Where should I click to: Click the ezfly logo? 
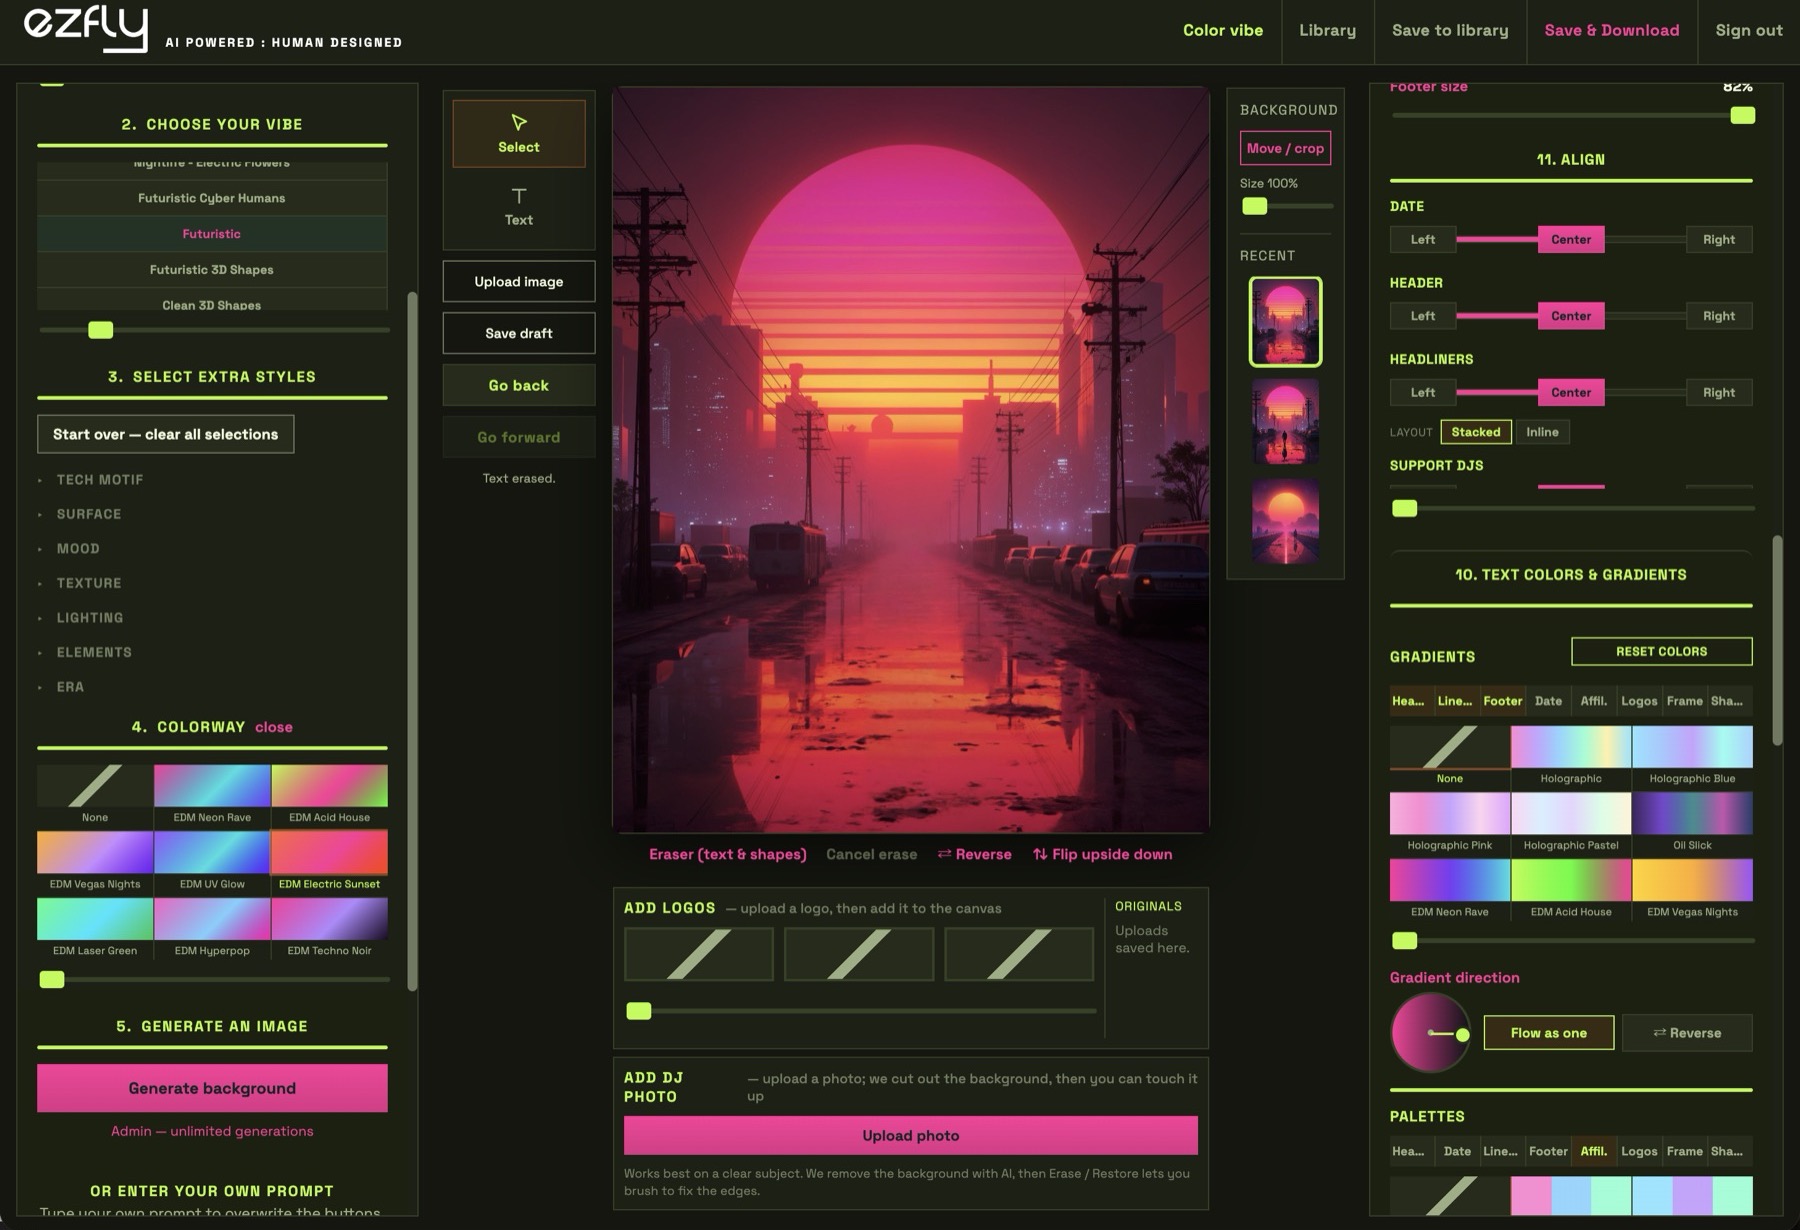(x=86, y=28)
